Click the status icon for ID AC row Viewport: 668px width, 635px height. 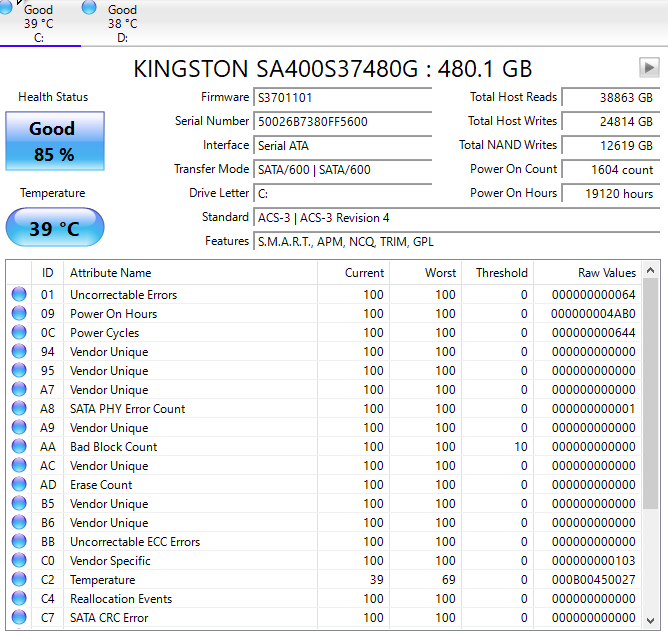point(19,465)
